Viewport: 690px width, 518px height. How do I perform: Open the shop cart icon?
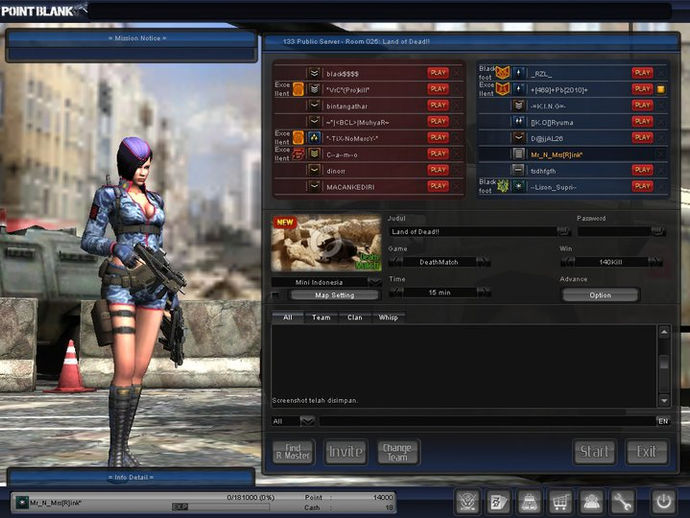560,501
